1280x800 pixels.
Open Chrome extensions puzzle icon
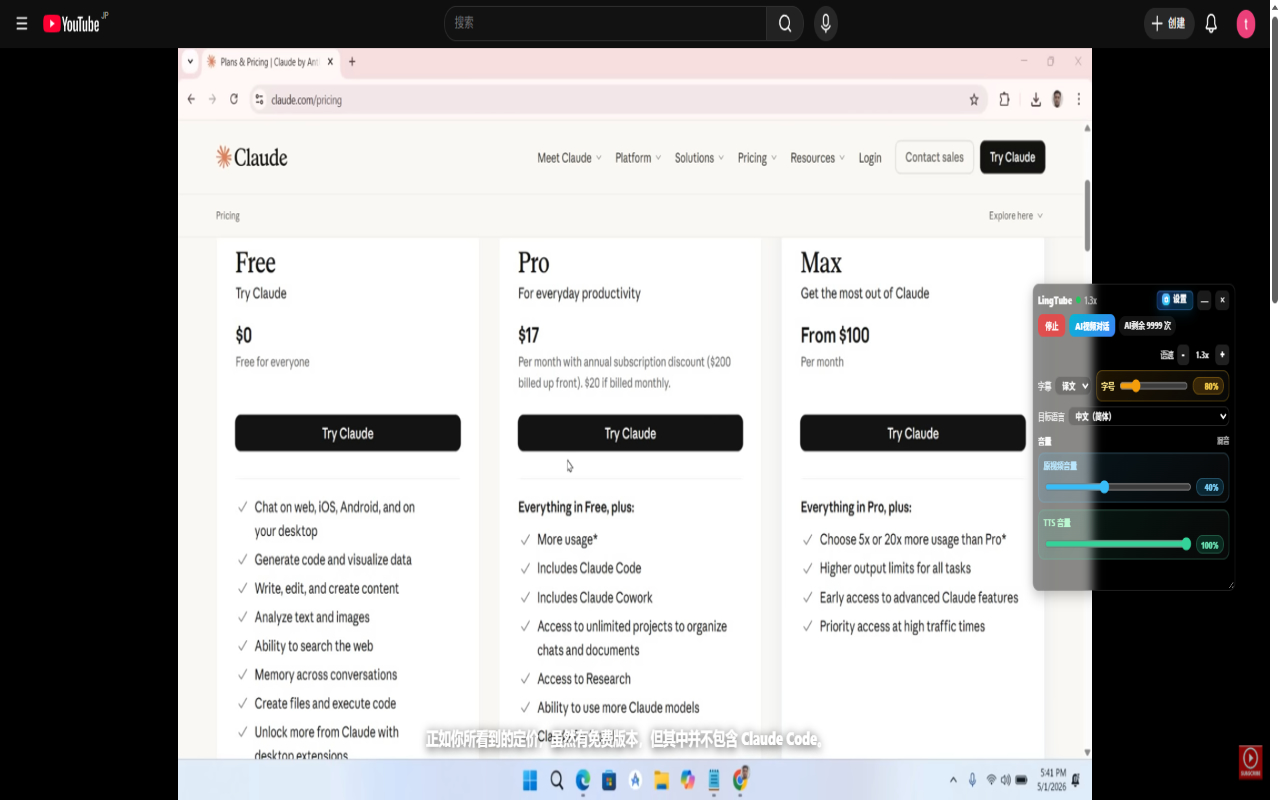pos(1005,99)
